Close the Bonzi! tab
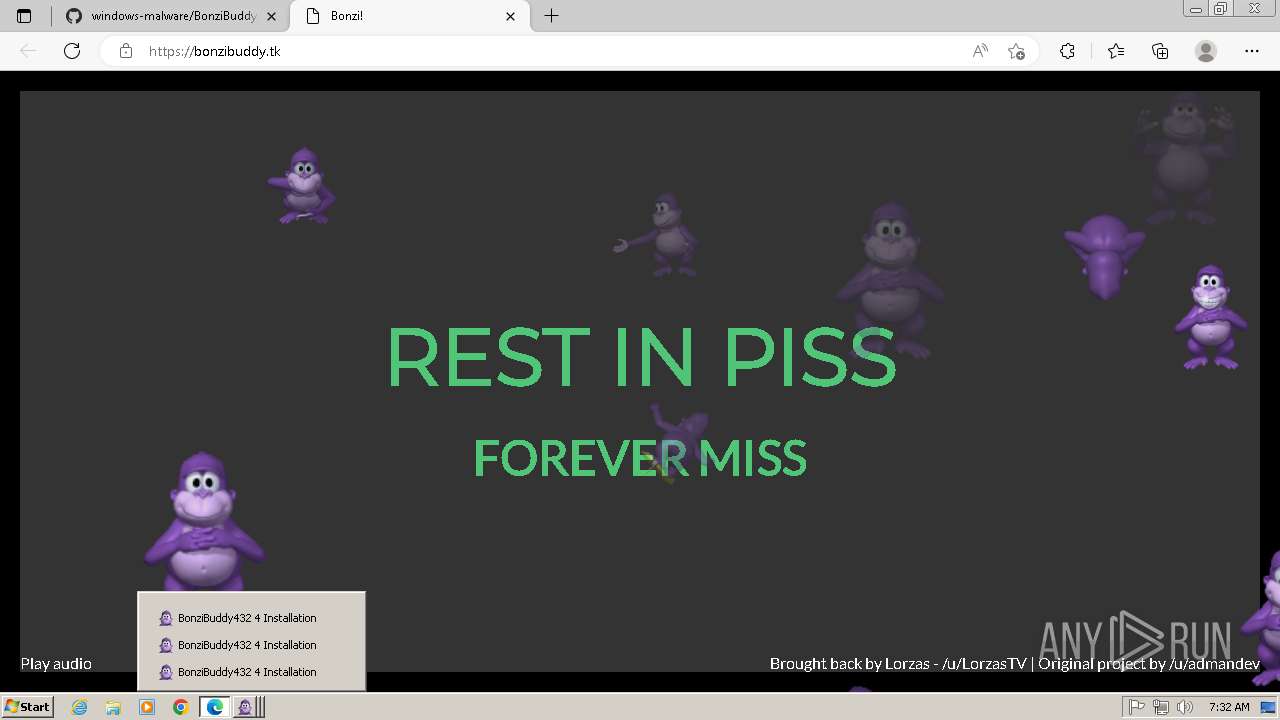 (x=511, y=16)
